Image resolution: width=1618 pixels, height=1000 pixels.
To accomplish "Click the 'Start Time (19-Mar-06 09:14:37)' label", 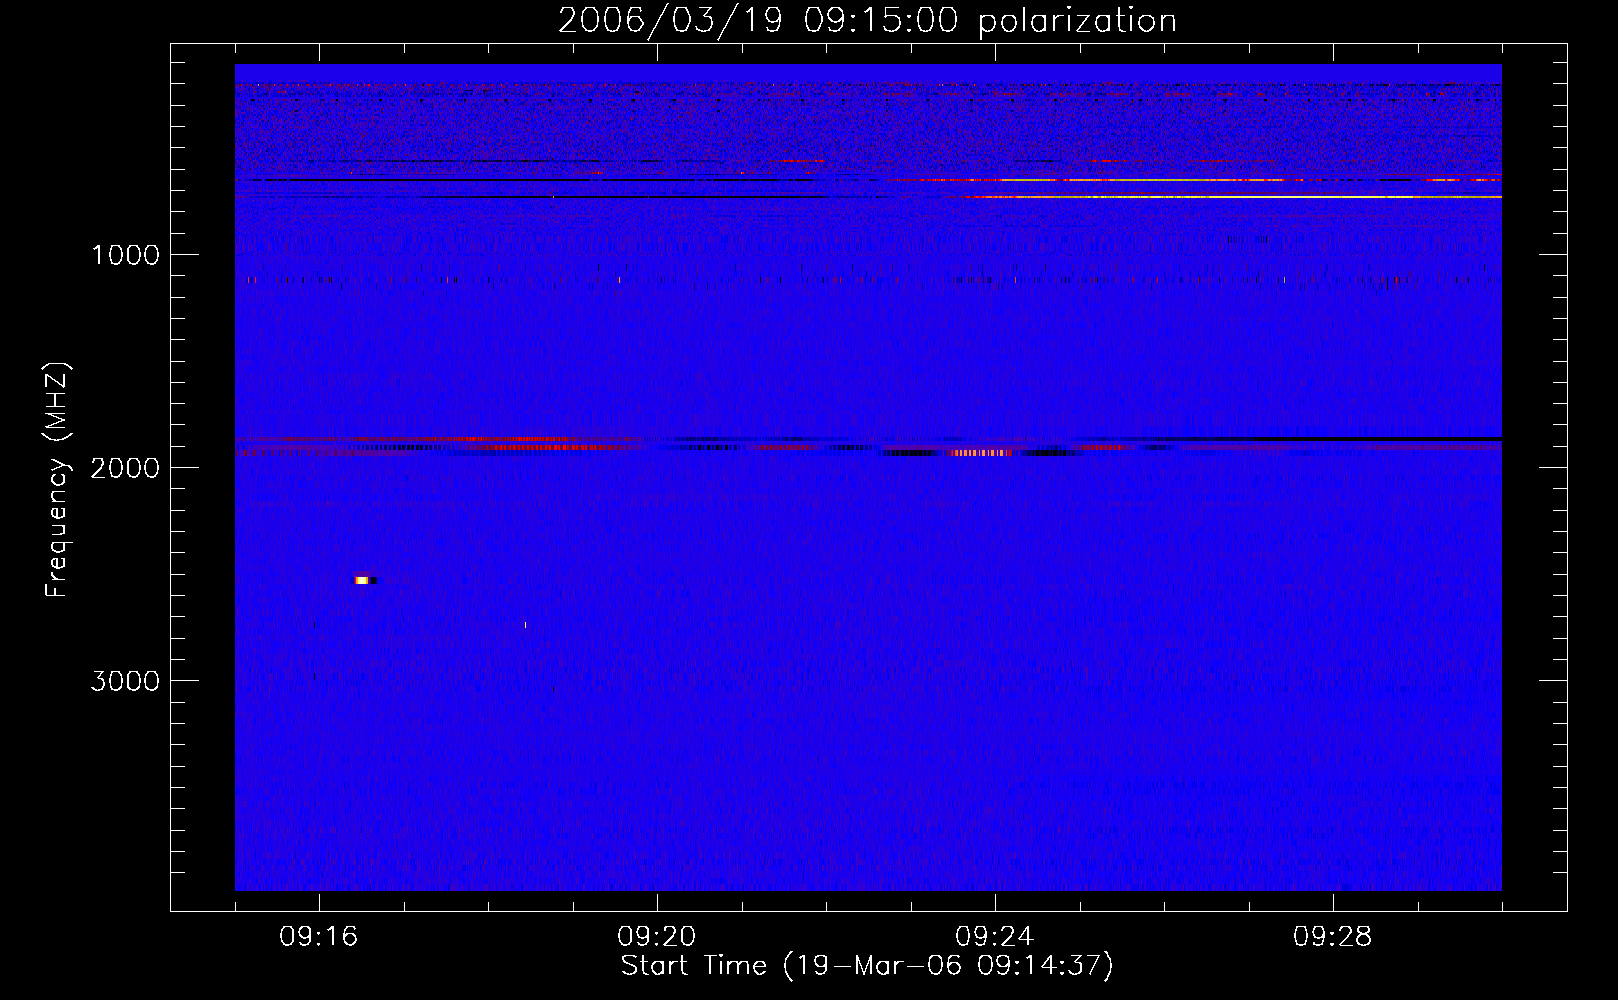I will [867, 966].
